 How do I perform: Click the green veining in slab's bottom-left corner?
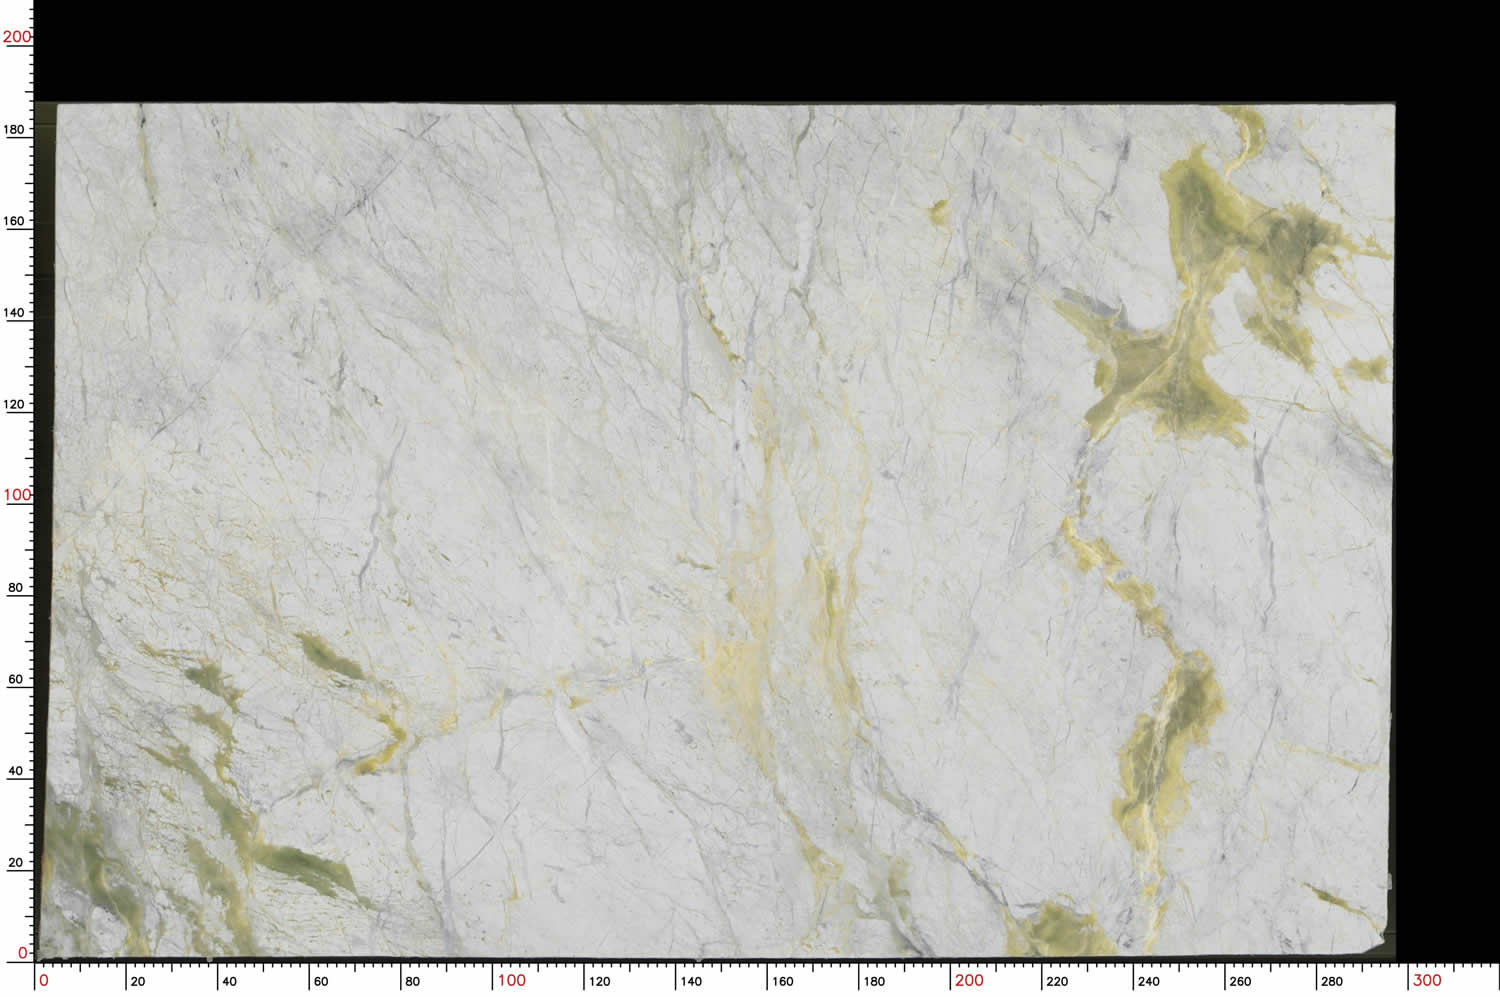pyautogui.click(x=90, y=870)
